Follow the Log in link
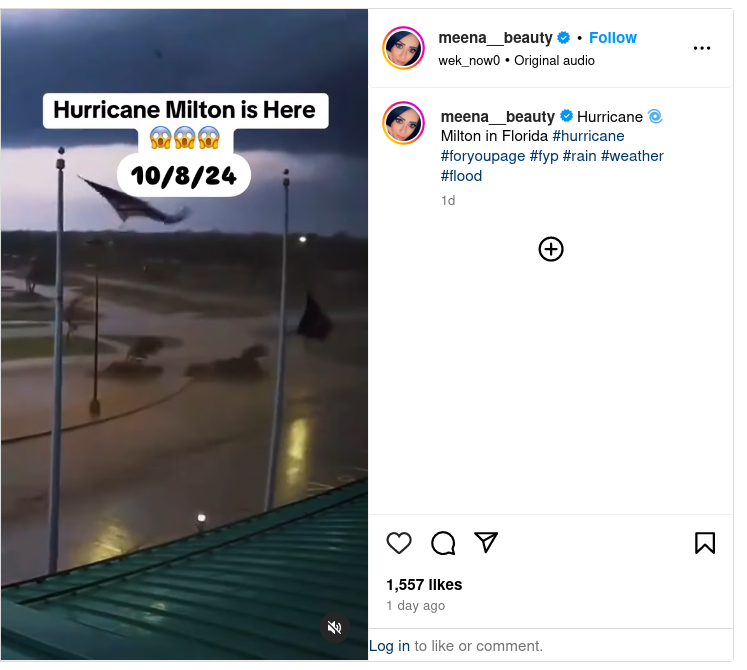The width and height of the screenshot is (747, 670). pos(389,646)
